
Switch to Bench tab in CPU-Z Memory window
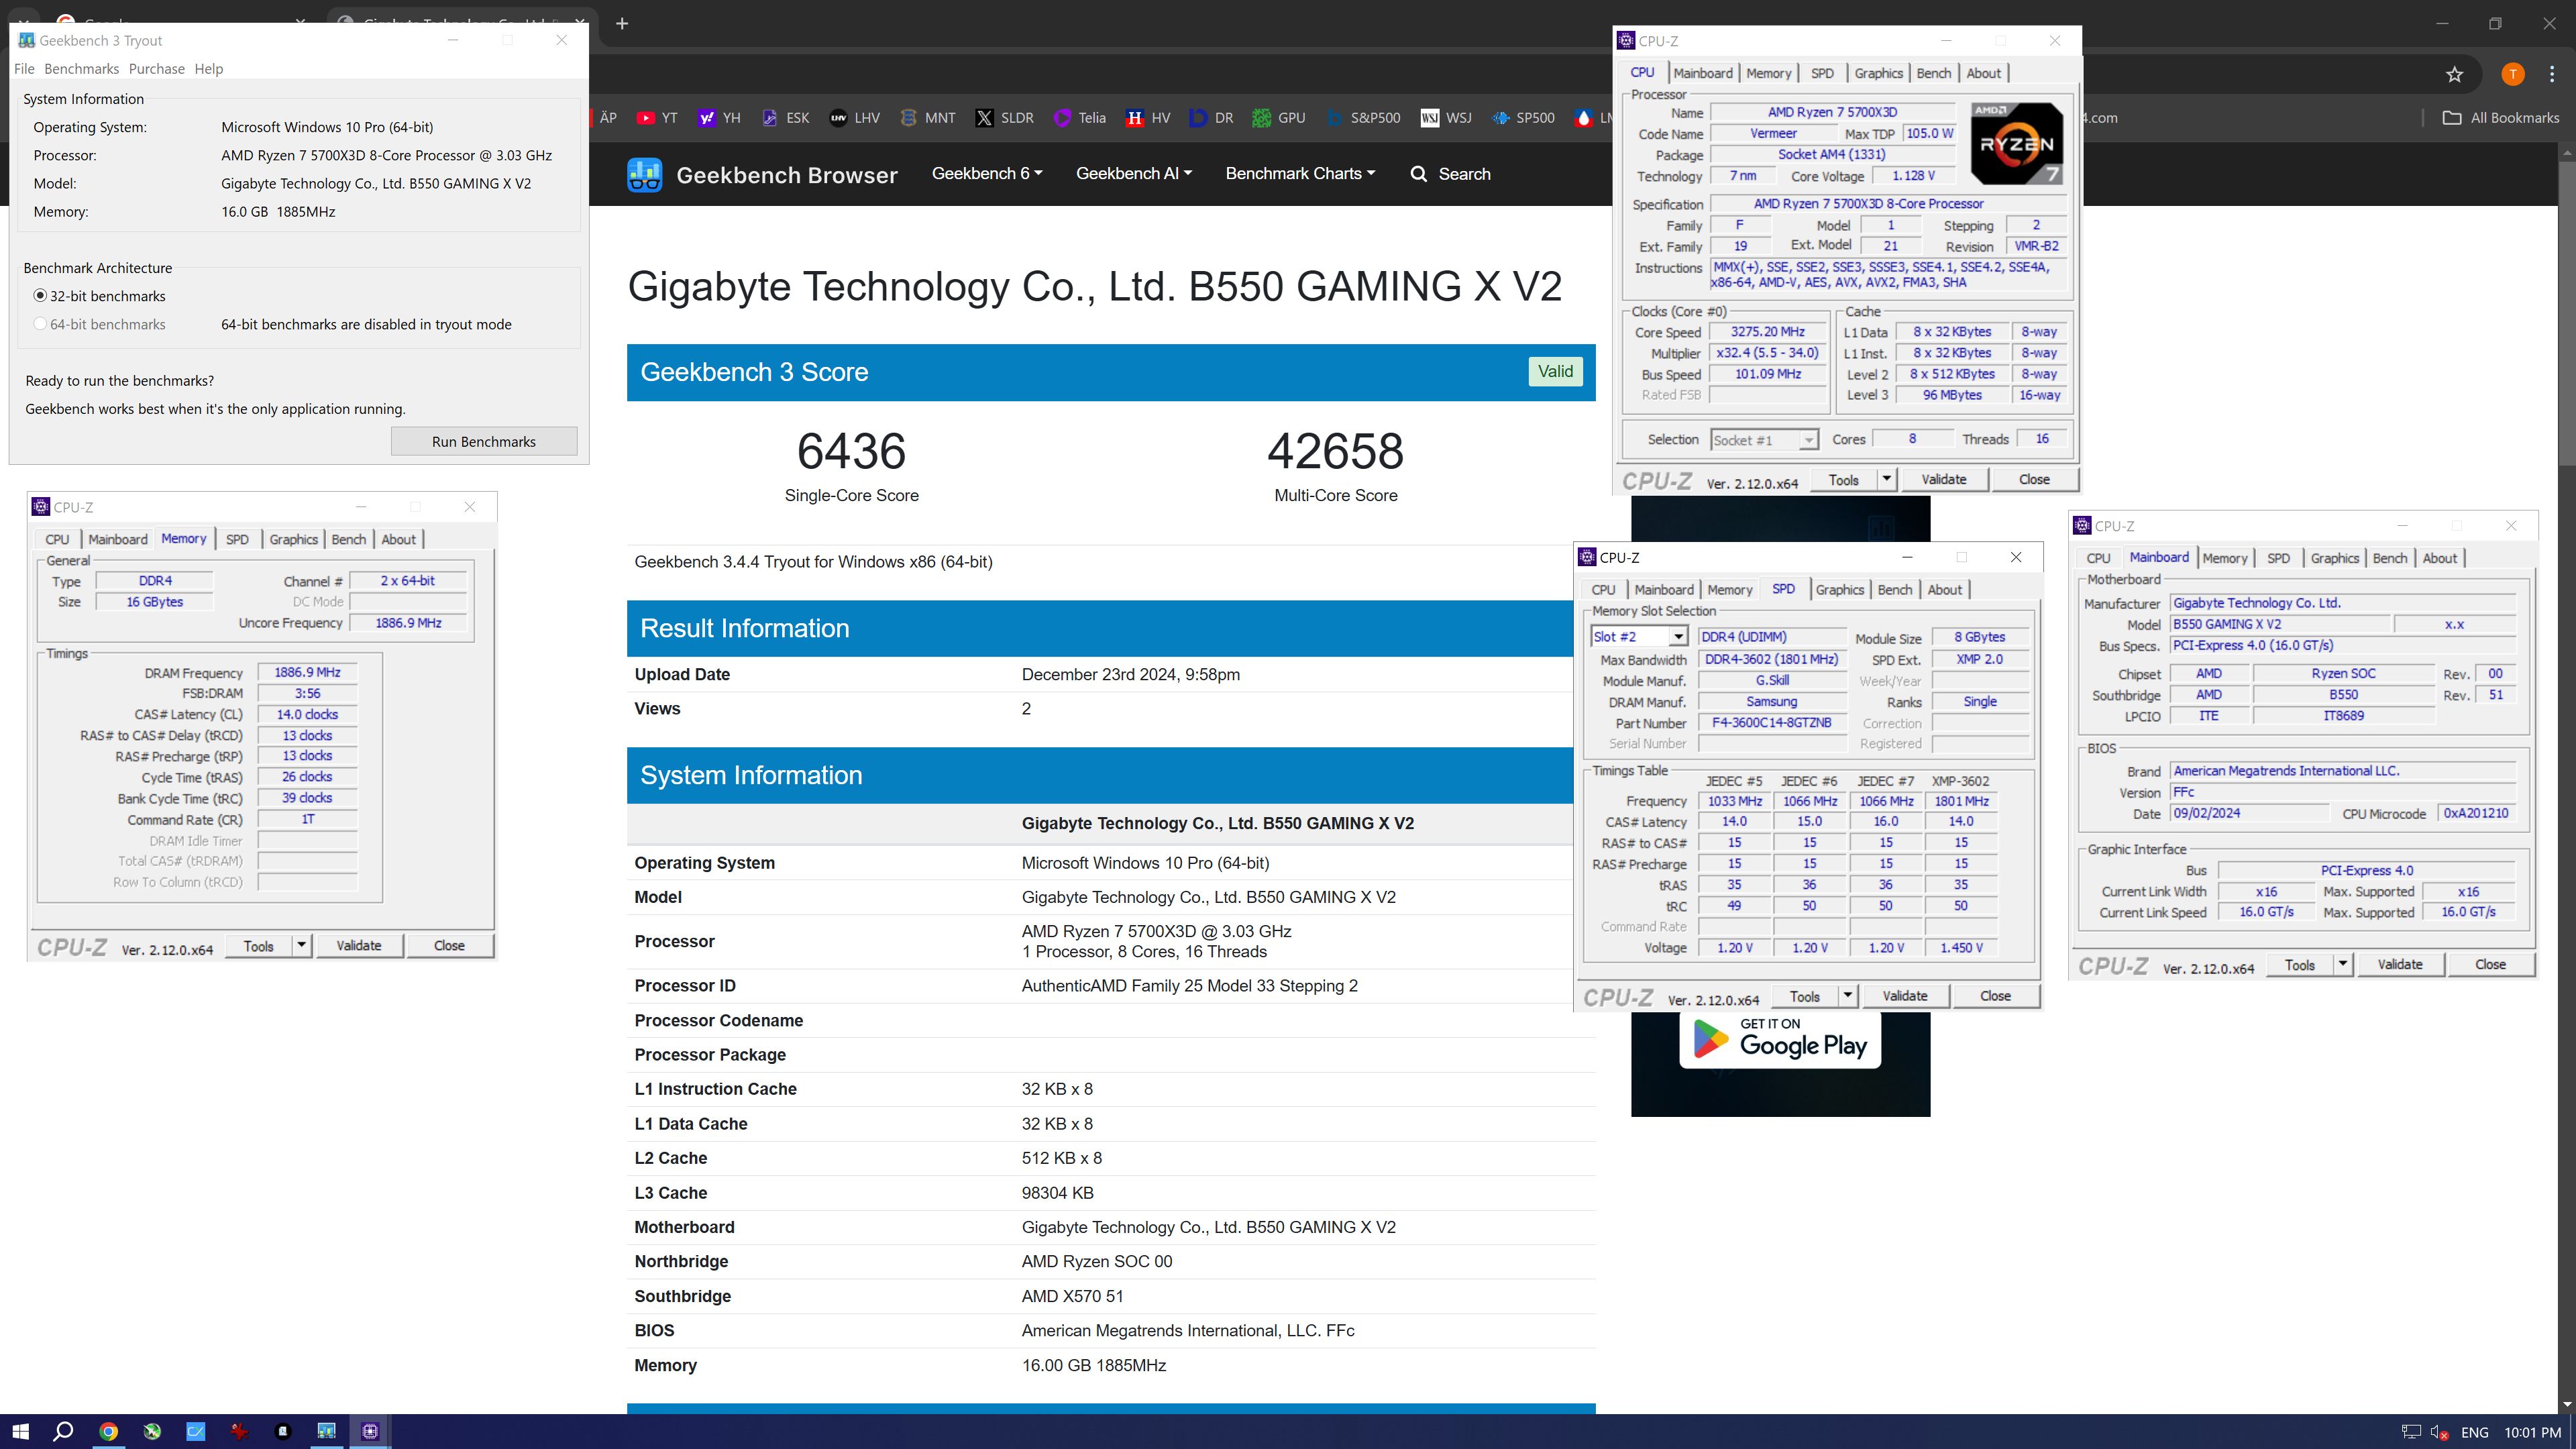click(348, 539)
